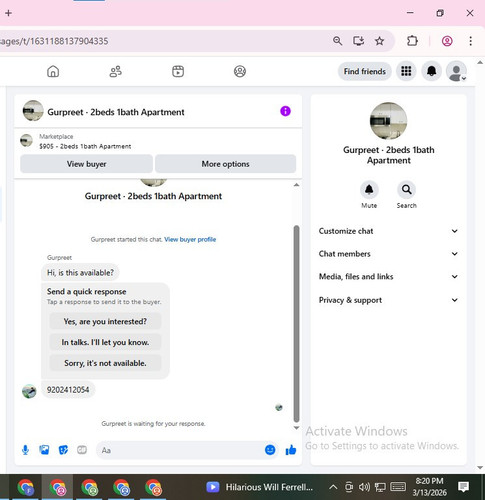
Task: Expand Privacy & support section
Action: click(x=388, y=300)
